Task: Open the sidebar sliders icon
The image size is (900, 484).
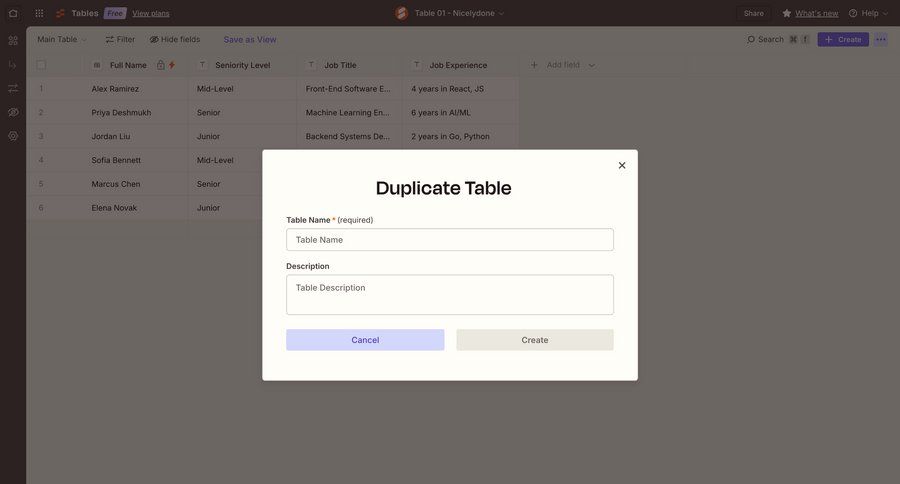Action: point(13,88)
